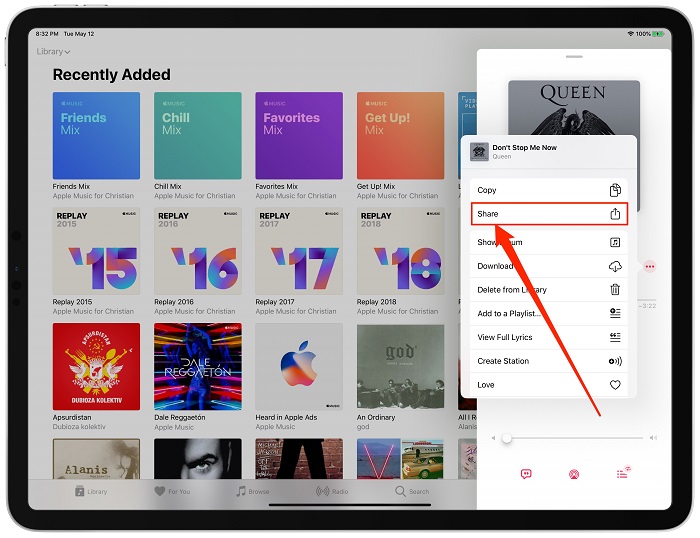Click the Search magnifier icon
Screen dimensions: 700x538
pyautogui.click(x=400, y=491)
